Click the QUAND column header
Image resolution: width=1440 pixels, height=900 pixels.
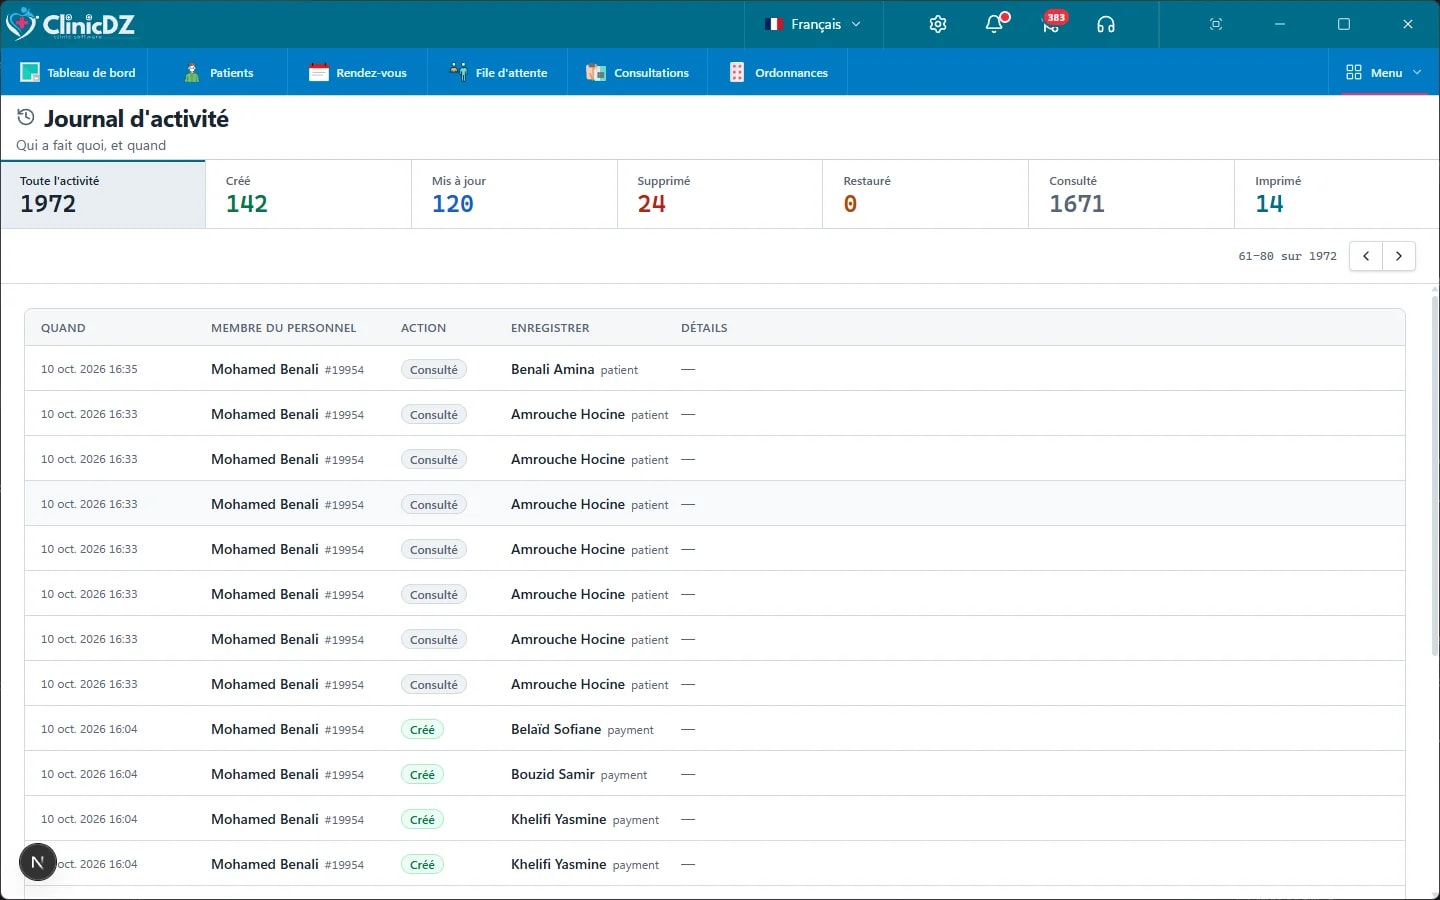pyautogui.click(x=63, y=328)
